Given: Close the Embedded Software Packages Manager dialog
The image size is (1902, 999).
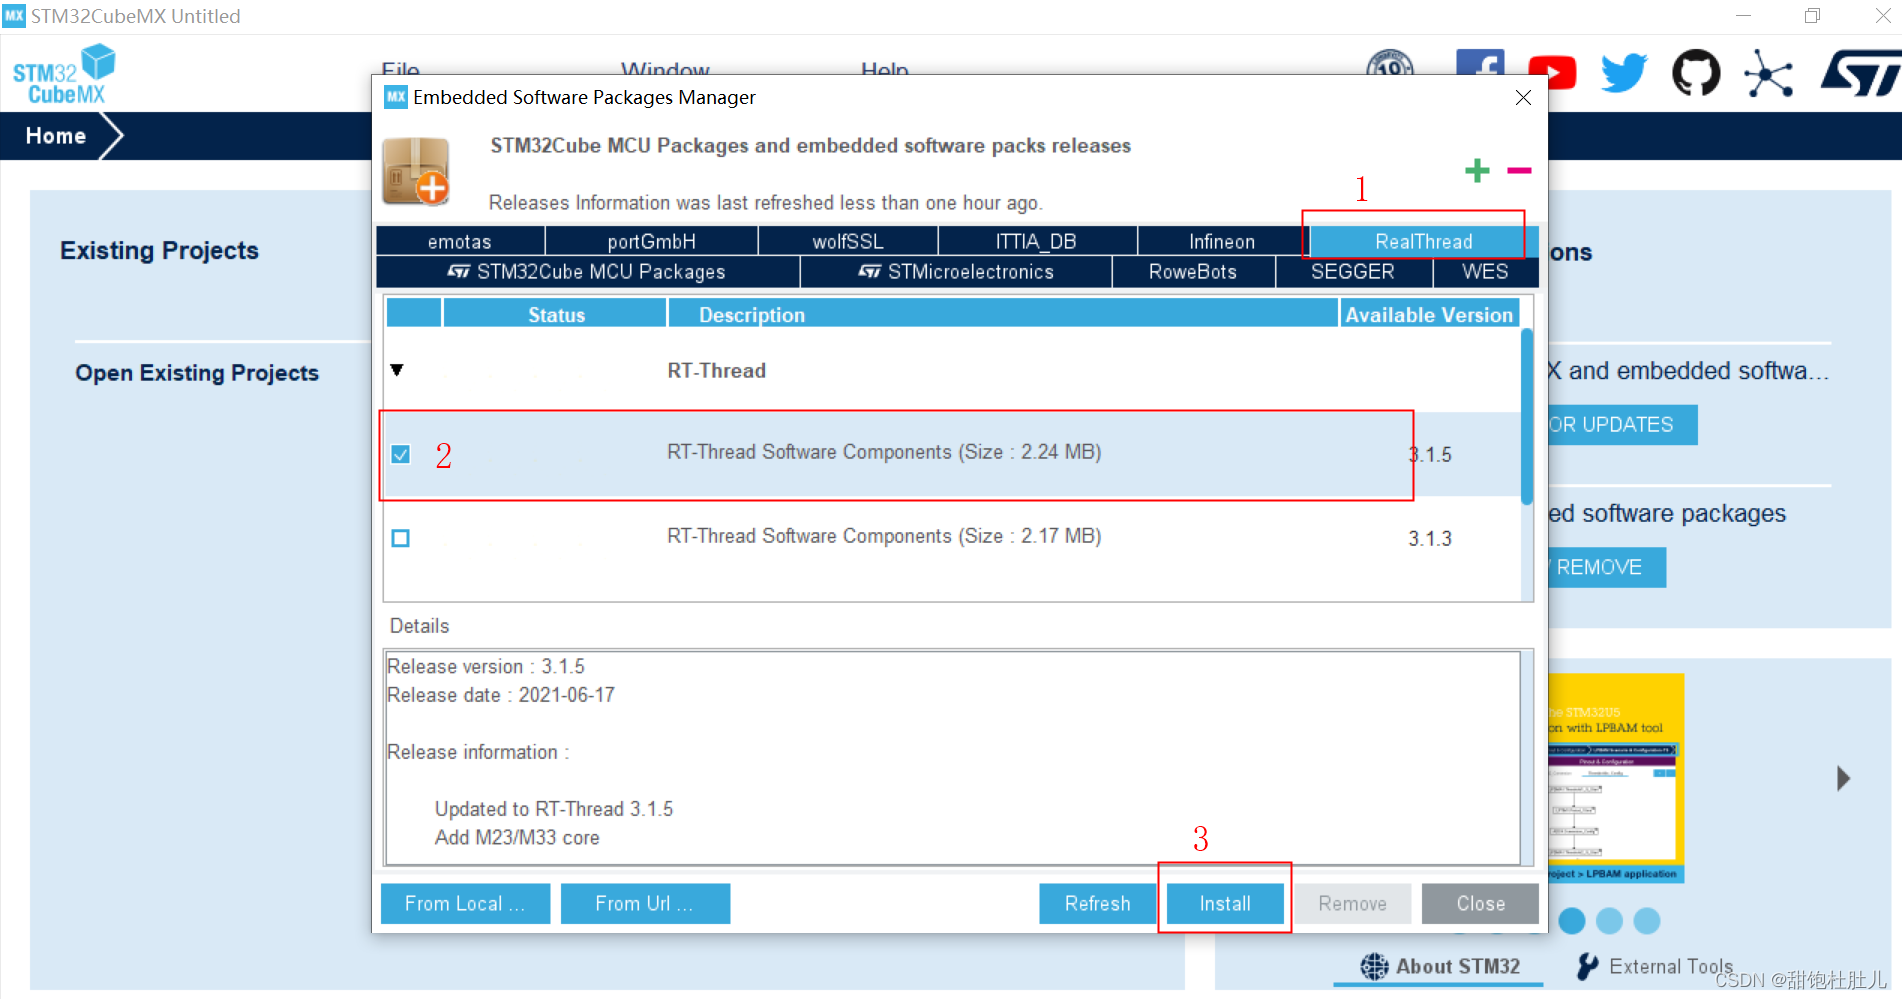Looking at the screenshot, I should (x=1523, y=97).
